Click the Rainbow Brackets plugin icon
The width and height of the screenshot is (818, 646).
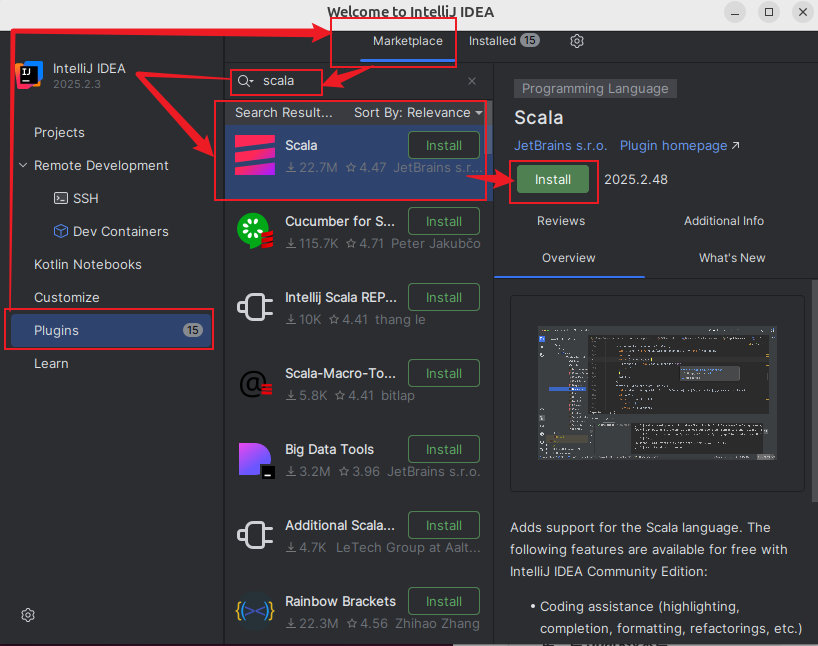pyautogui.click(x=255, y=611)
